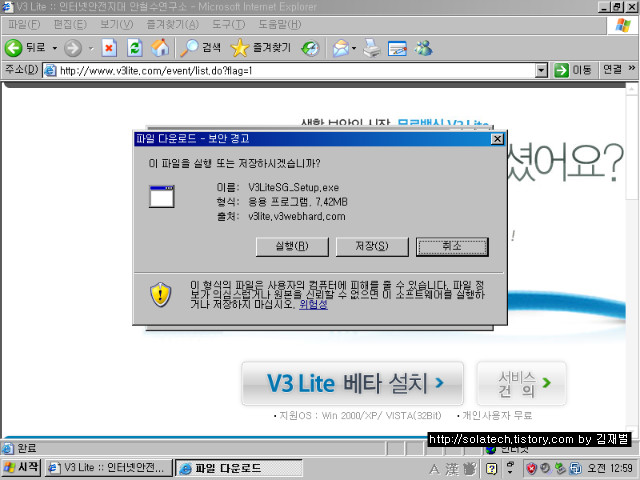The height and width of the screenshot is (480, 640).
Task: Click the vertical scrollbar up arrow
Action: point(632,88)
